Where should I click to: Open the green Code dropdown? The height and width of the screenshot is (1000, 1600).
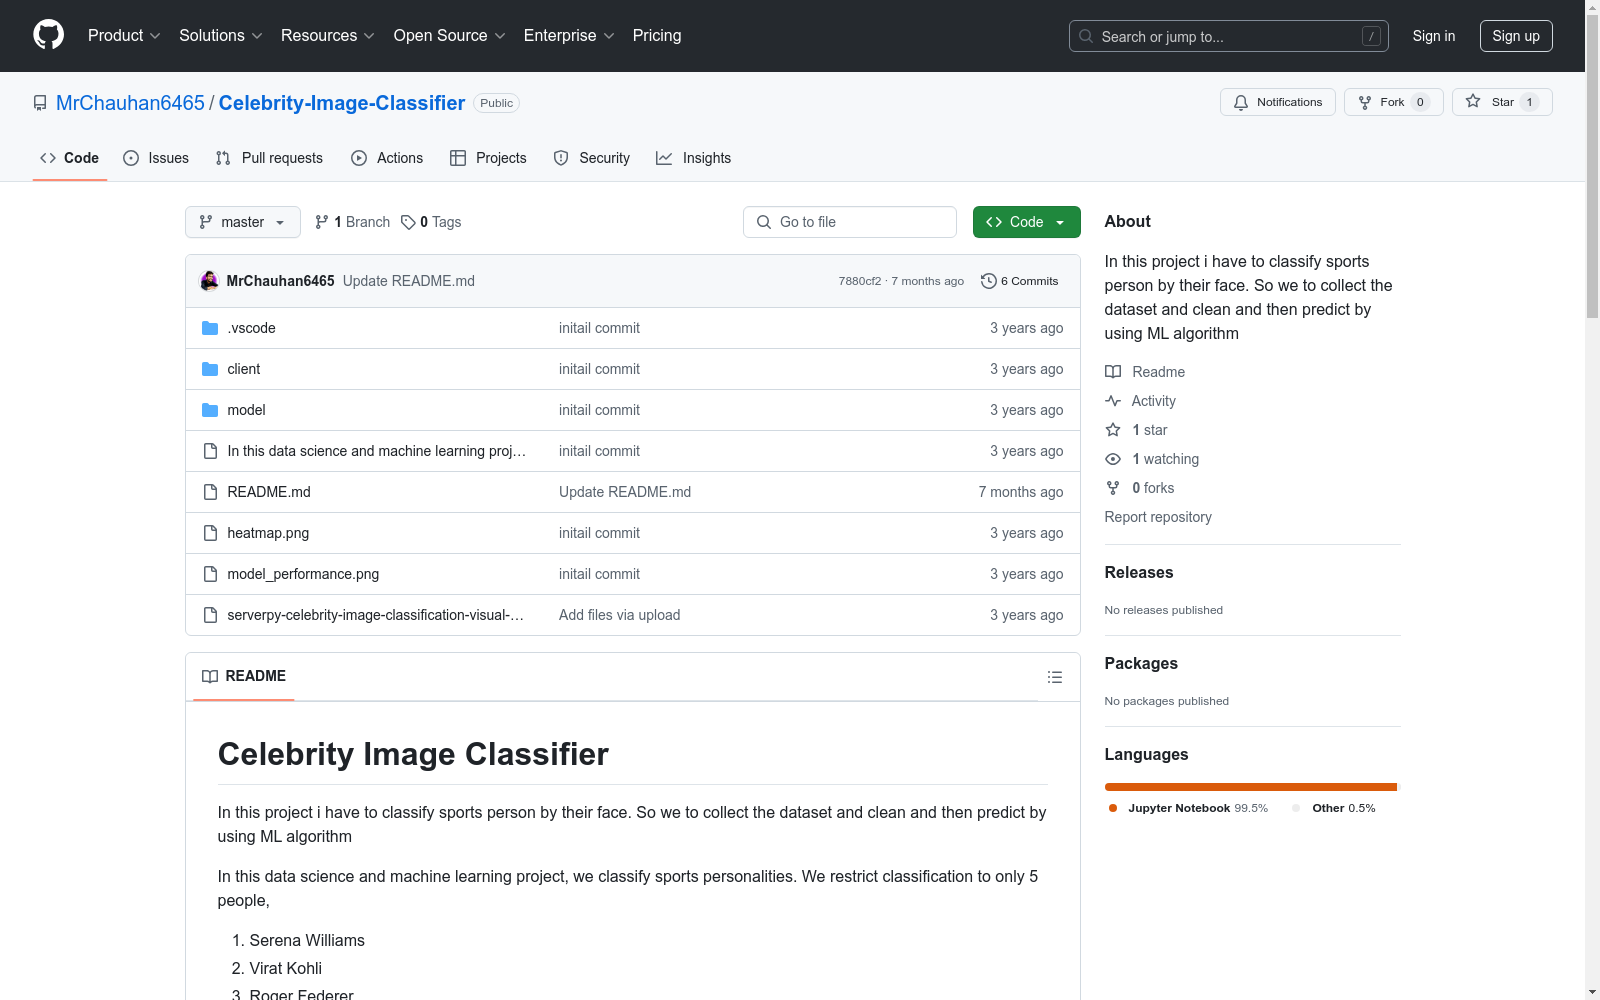(1027, 222)
